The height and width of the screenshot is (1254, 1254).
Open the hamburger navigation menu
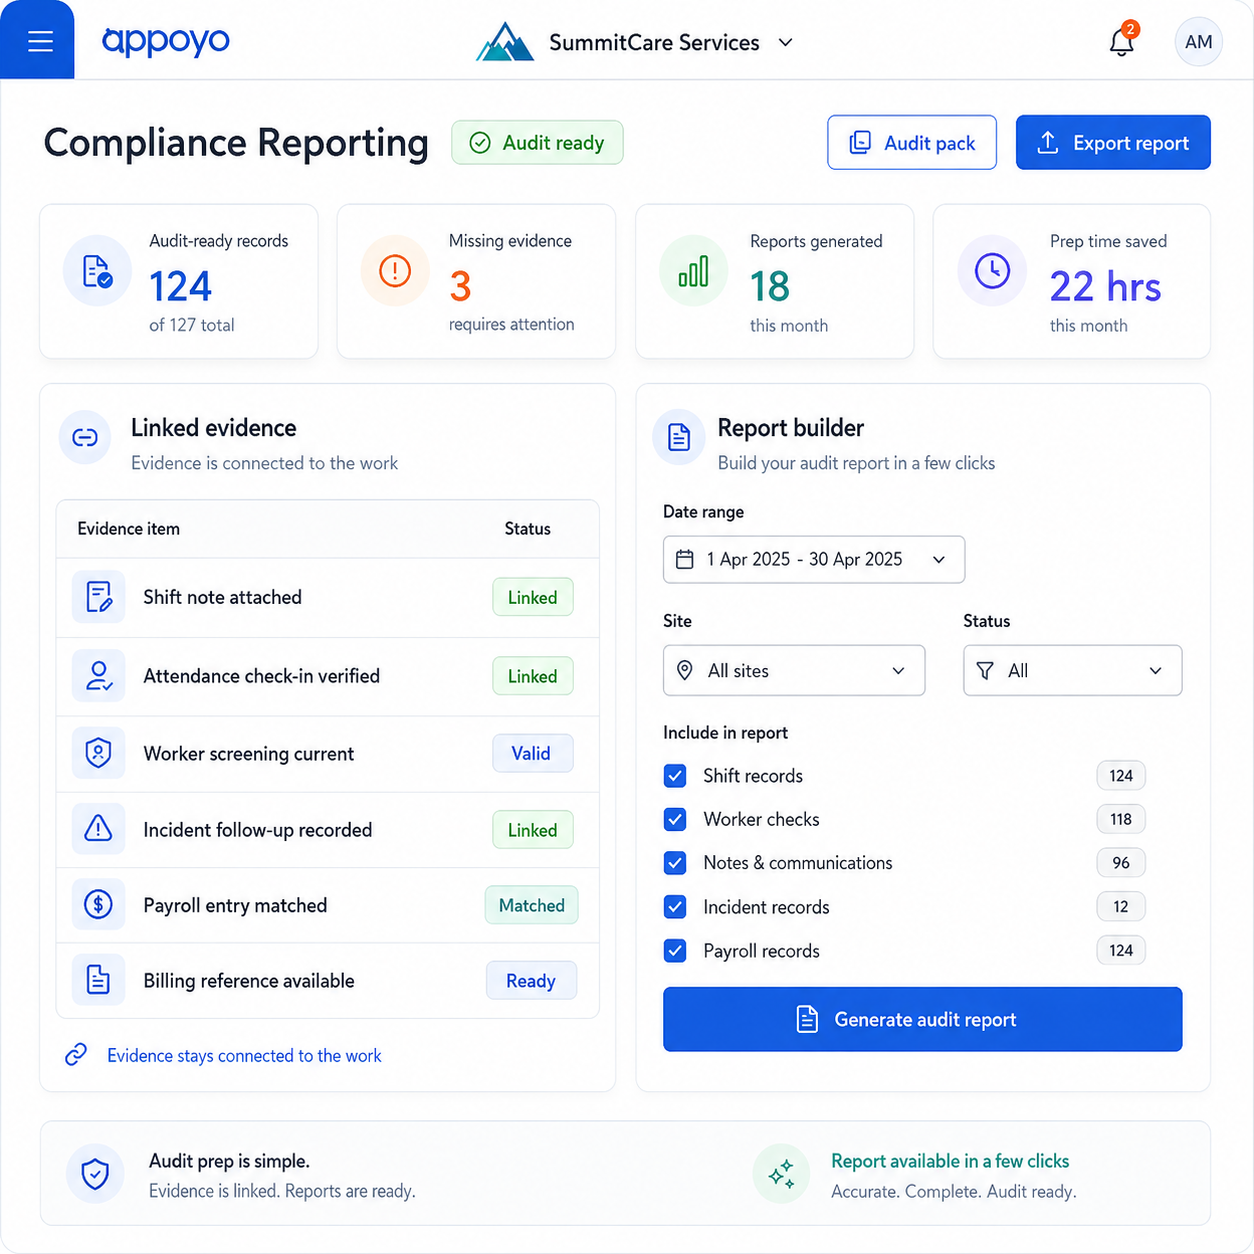pyautogui.click(x=40, y=41)
